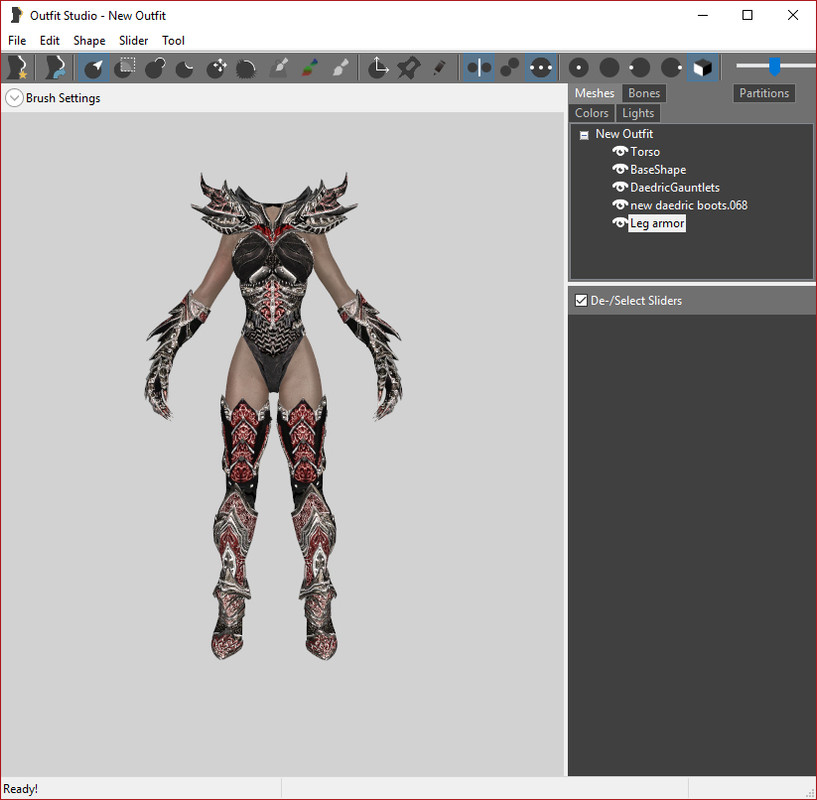Activate the Transform tool with axis arrows
The image size is (817, 800).
[x=378, y=67]
